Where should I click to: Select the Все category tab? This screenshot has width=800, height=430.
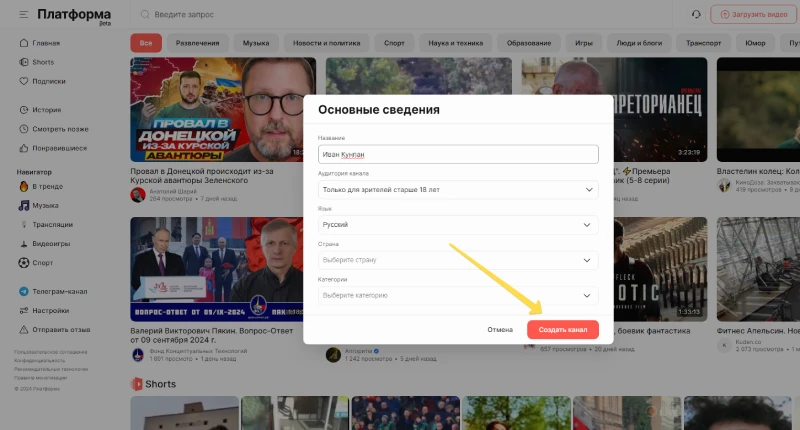(146, 43)
